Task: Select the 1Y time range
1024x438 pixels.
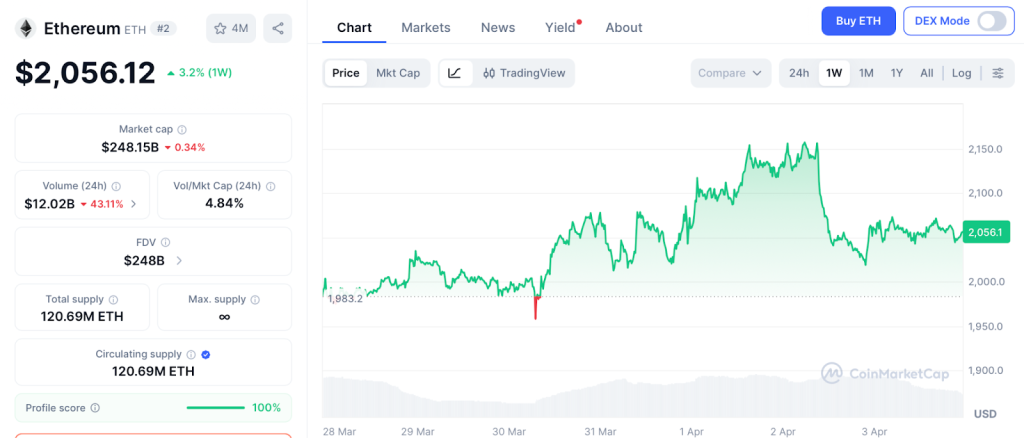Action: coord(897,73)
